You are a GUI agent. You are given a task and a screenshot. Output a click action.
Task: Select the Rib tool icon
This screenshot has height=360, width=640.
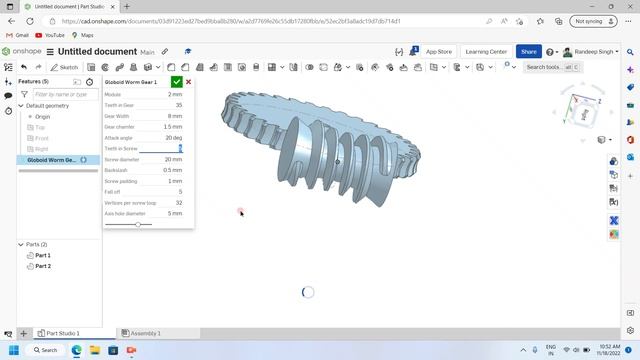[213, 67]
